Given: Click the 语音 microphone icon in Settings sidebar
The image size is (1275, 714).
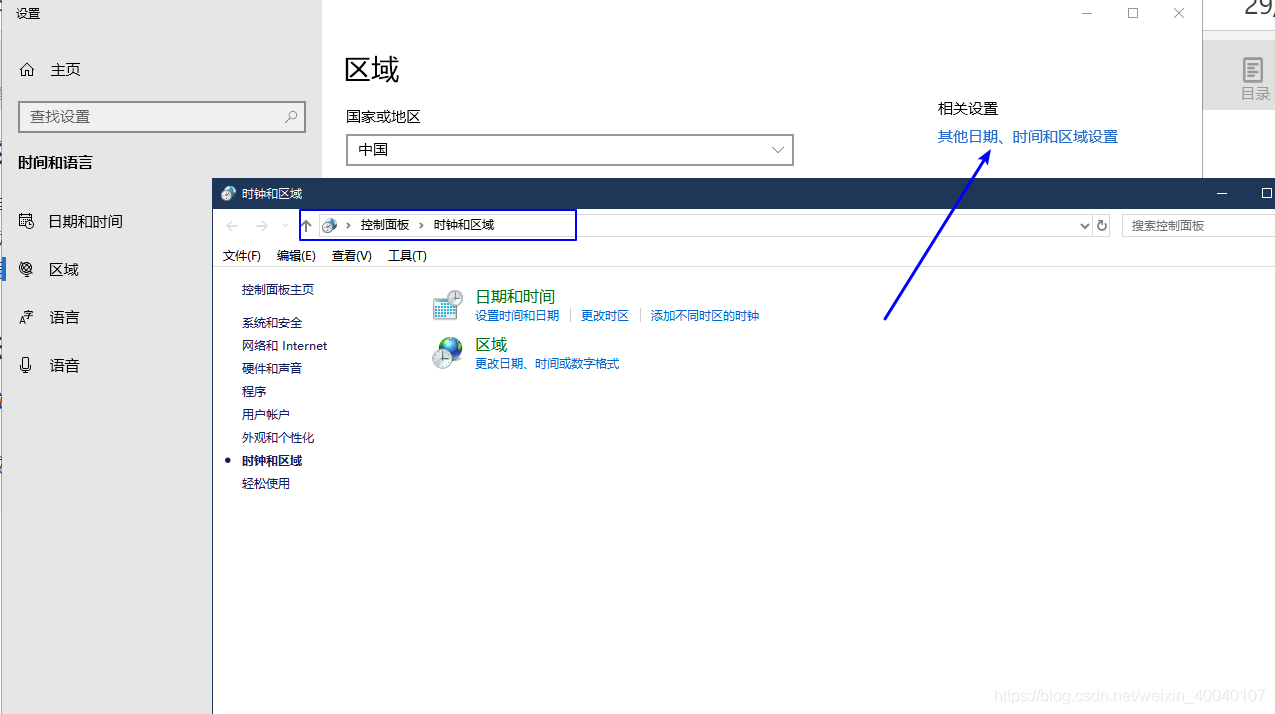Looking at the screenshot, I should 25,365.
